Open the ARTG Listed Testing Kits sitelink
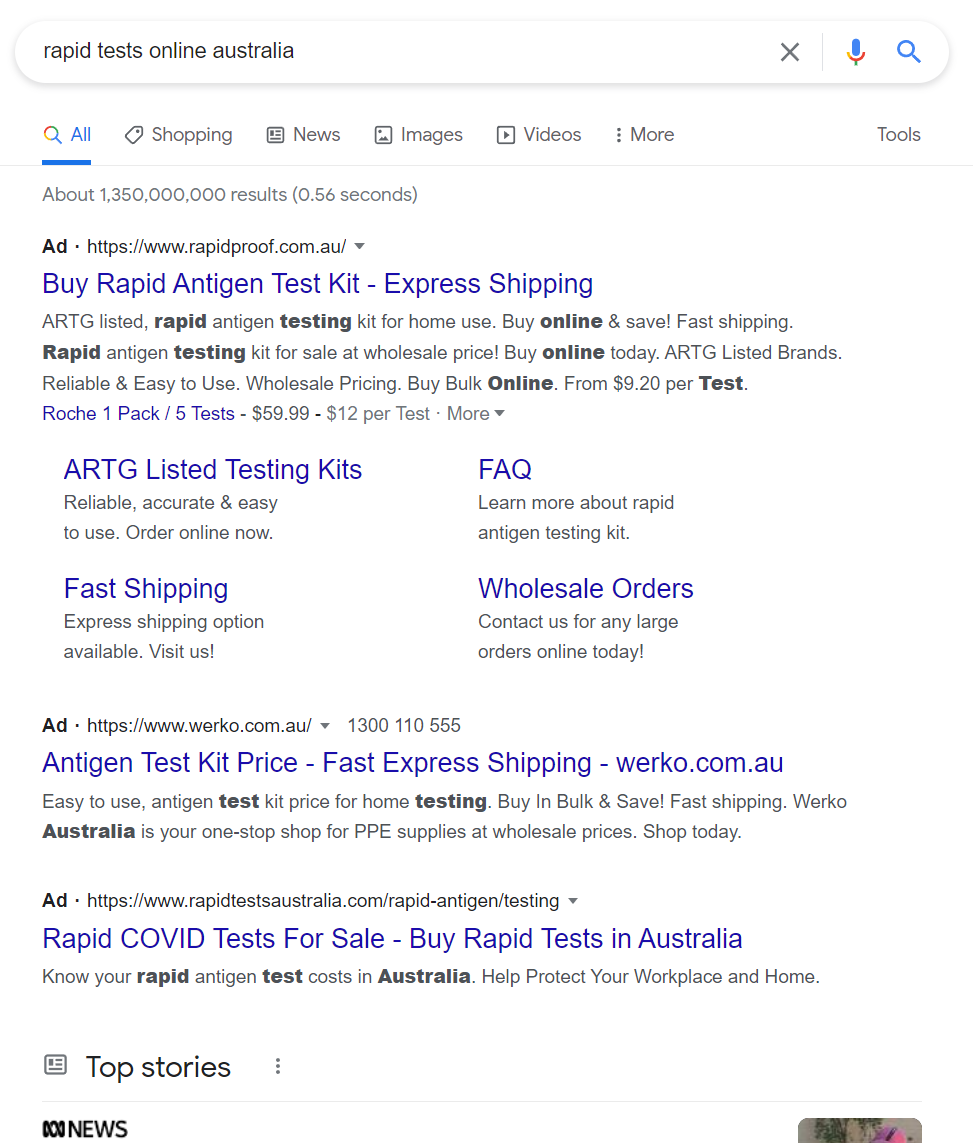The height and width of the screenshot is (1143, 973). coord(213,470)
